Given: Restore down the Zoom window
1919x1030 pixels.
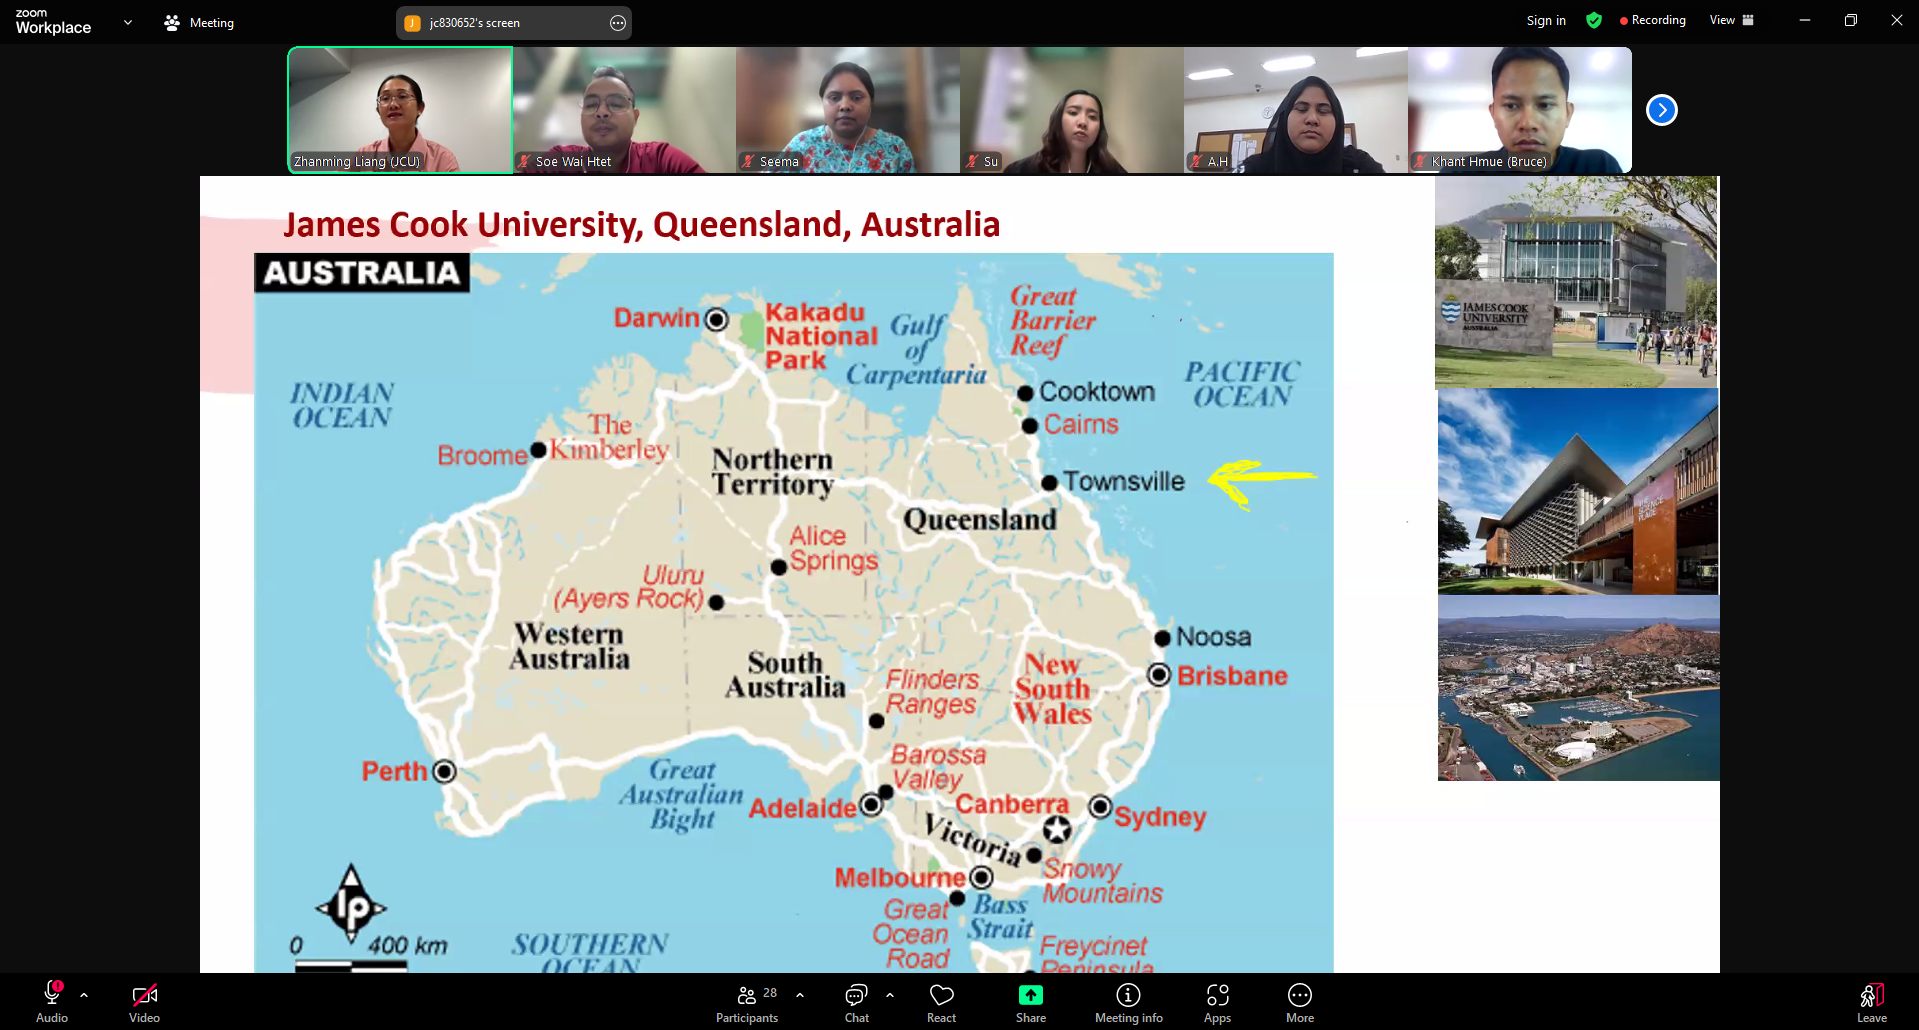Looking at the screenshot, I should pyautogui.click(x=1851, y=20).
